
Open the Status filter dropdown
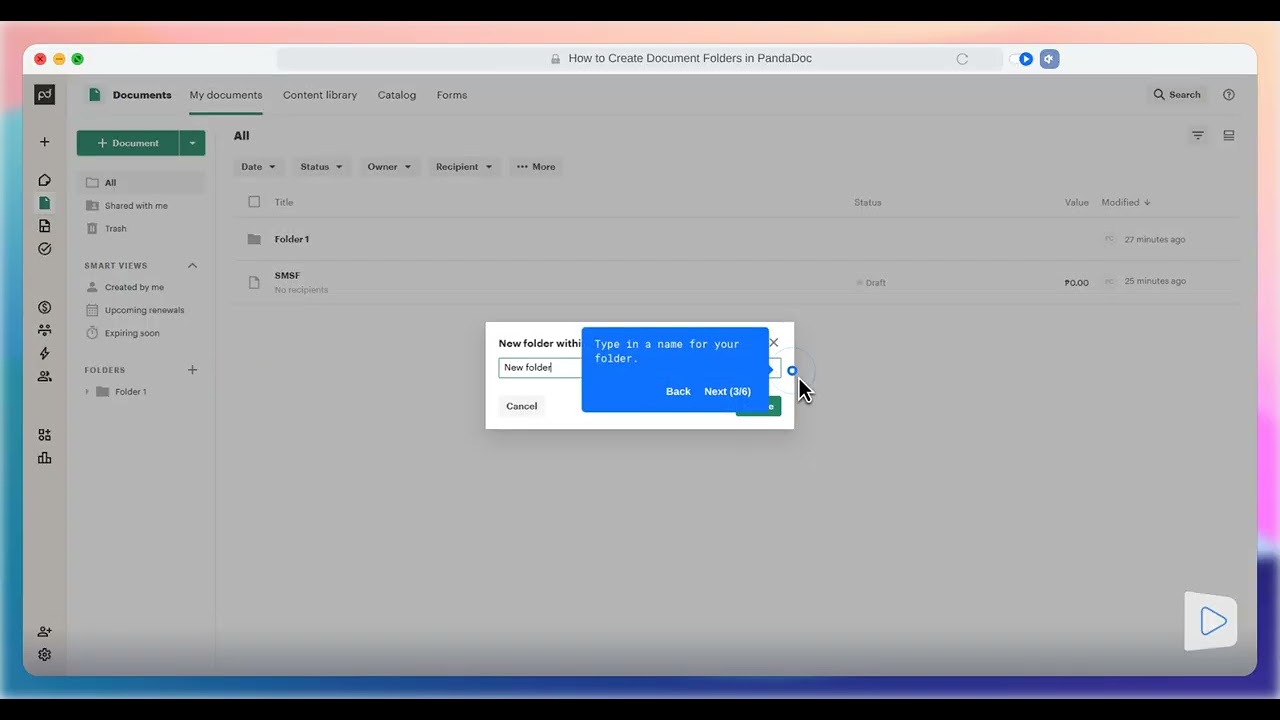click(321, 167)
